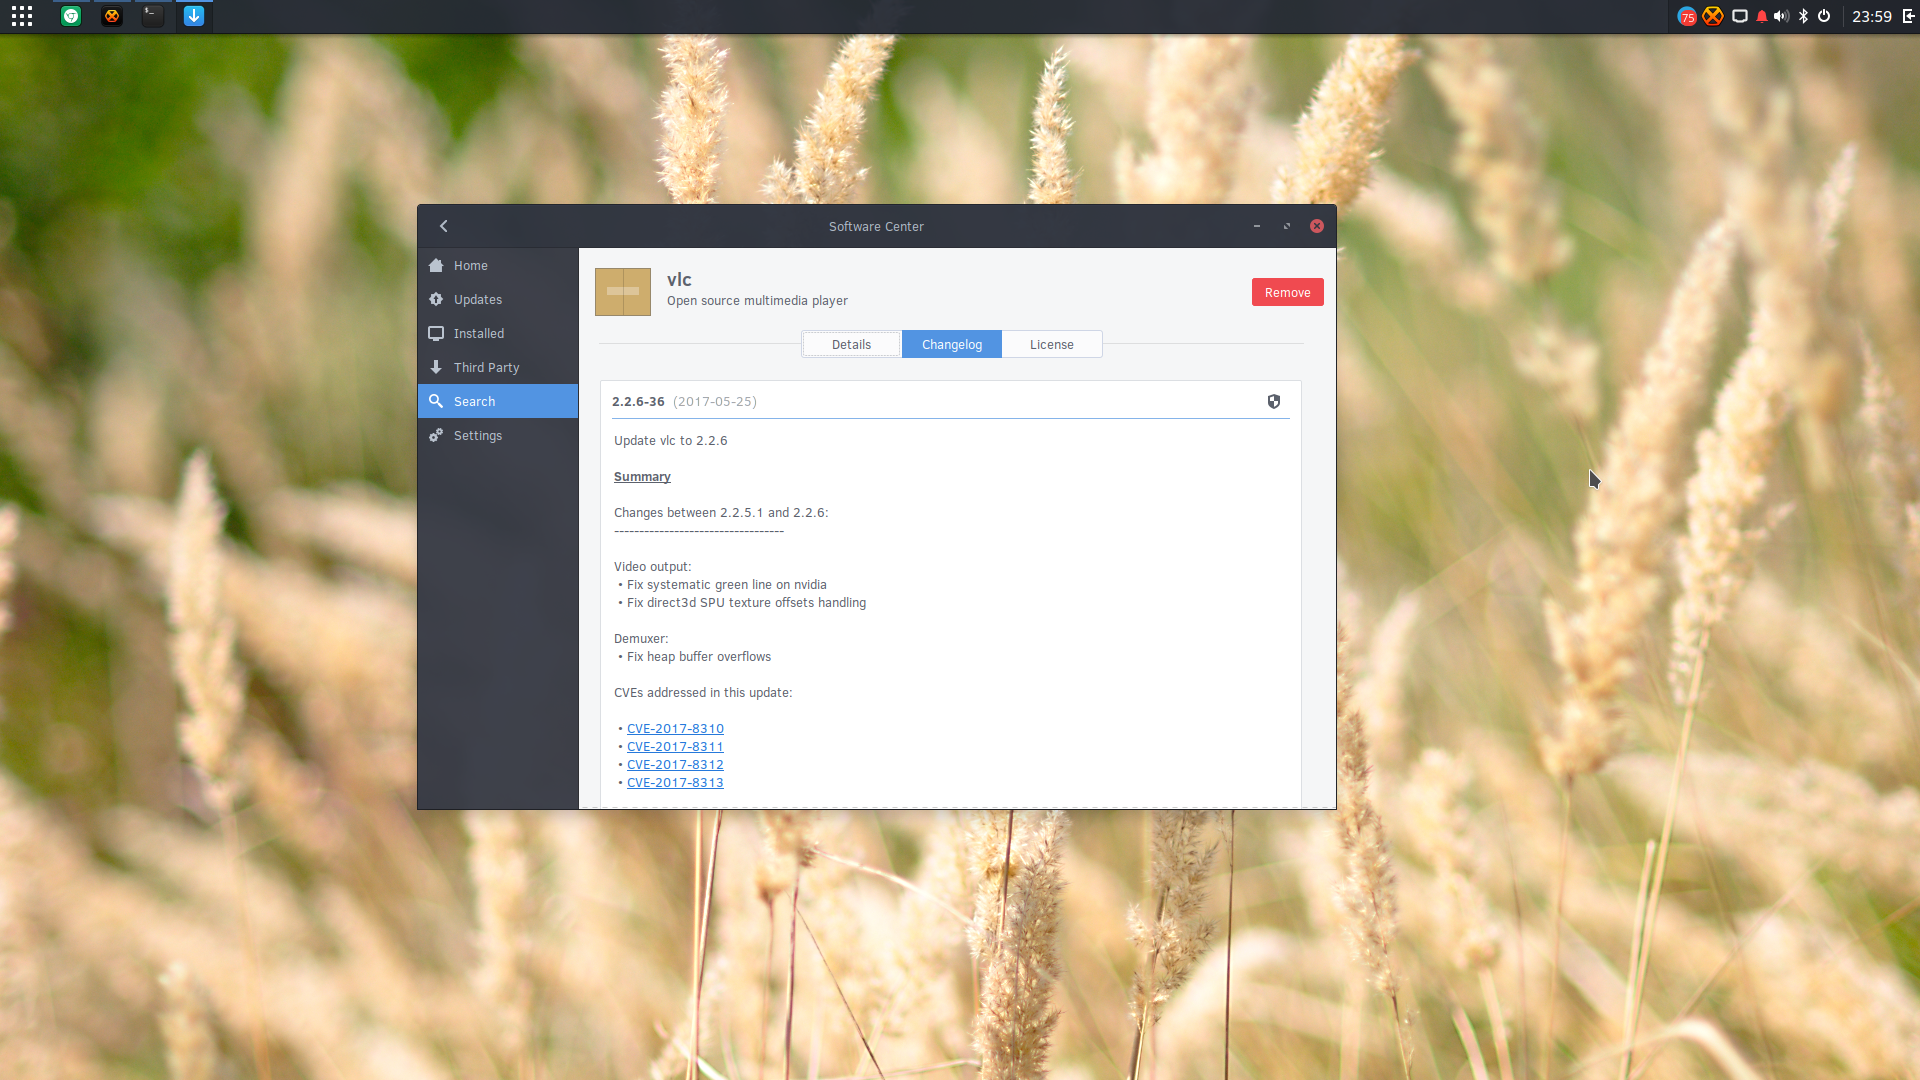Click the display tray icon

click(1740, 16)
